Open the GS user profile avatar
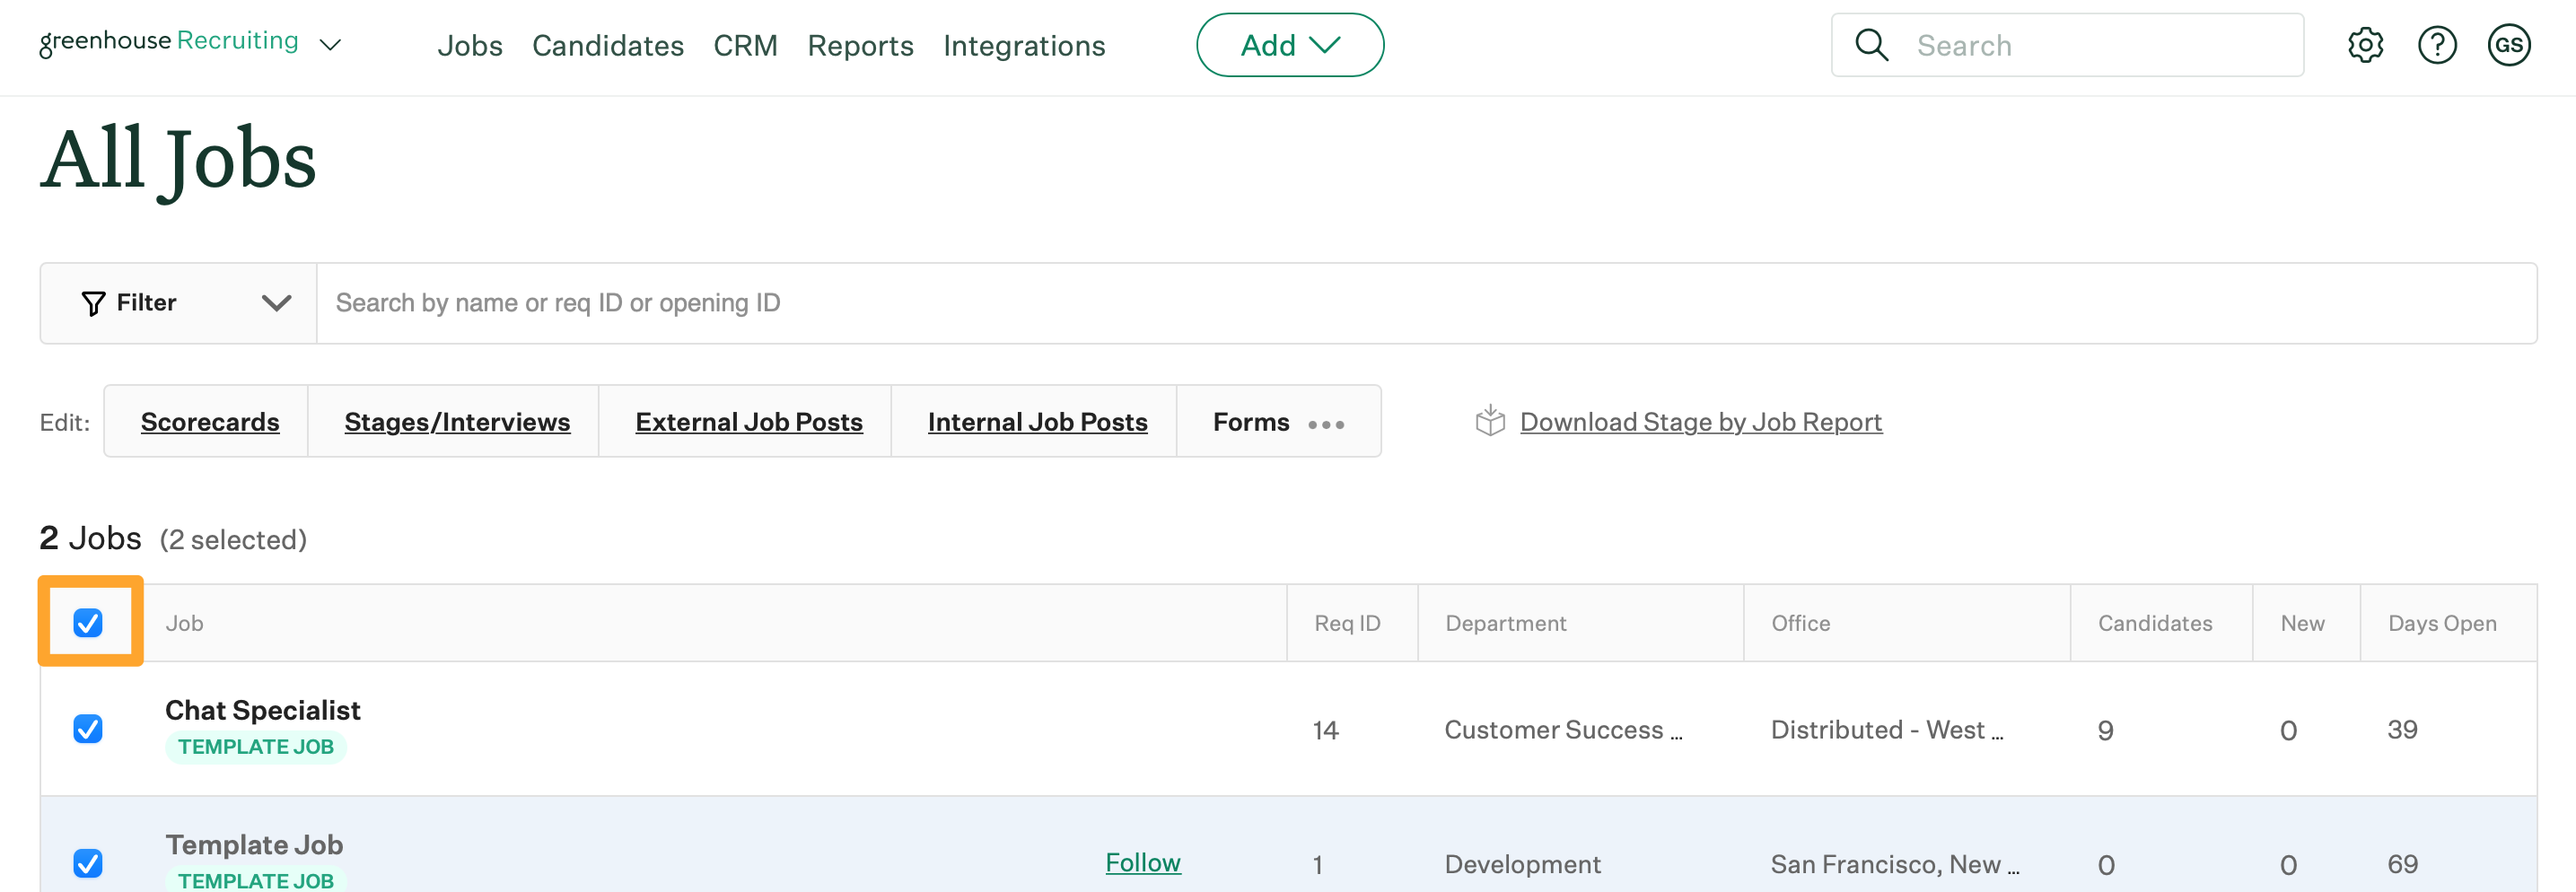The height and width of the screenshot is (892, 2576). click(x=2508, y=45)
